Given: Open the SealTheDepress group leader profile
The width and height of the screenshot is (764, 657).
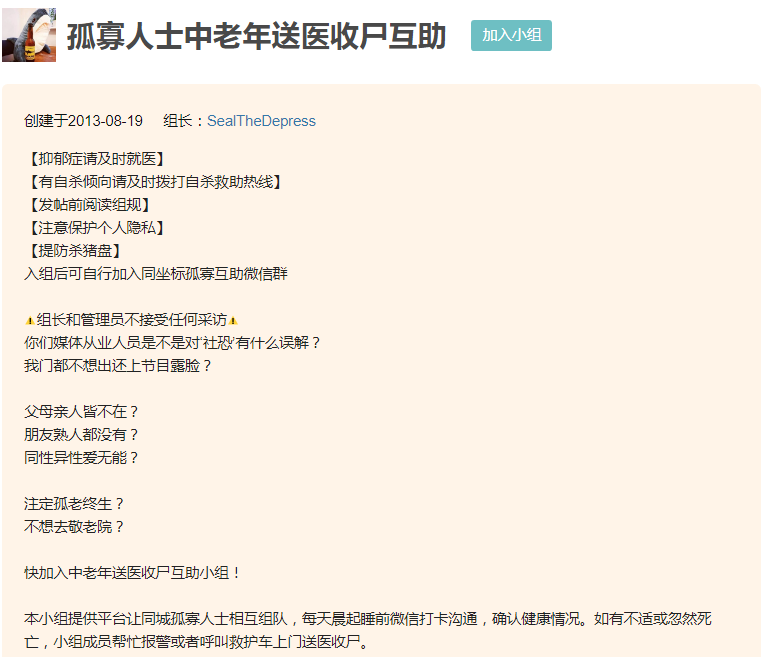Looking at the screenshot, I should pyautogui.click(x=261, y=121).
